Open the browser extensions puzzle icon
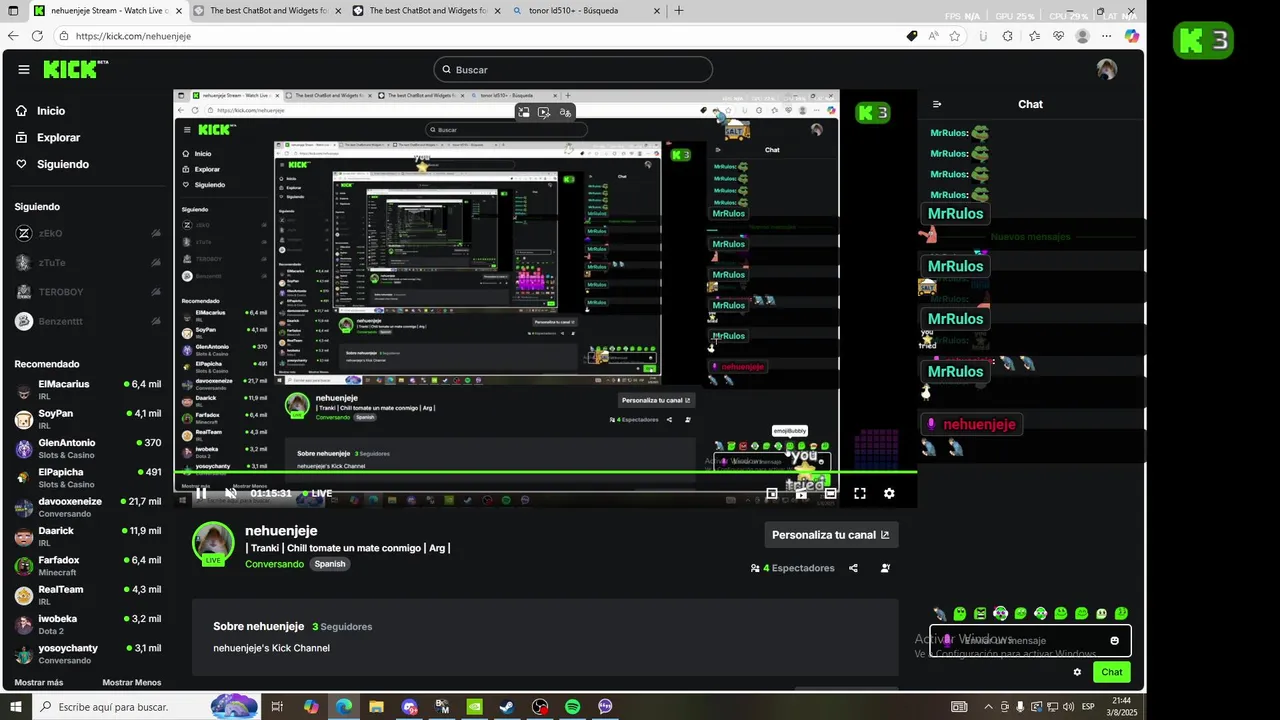 [1007, 36]
